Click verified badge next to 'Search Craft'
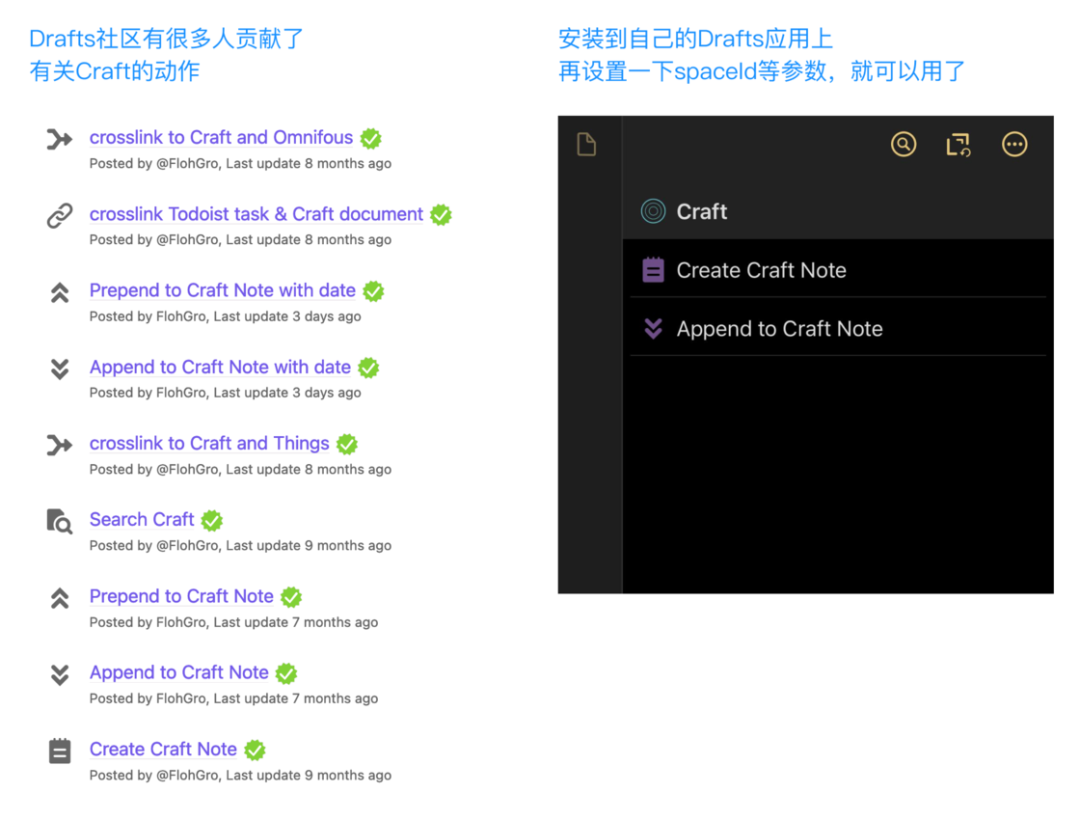The width and height of the screenshot is (1080, 820). coord(212,521)
